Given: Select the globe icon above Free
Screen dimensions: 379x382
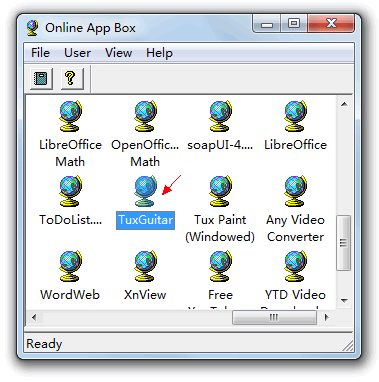Looking at the screenshot, I should click(x=220, y=266).
